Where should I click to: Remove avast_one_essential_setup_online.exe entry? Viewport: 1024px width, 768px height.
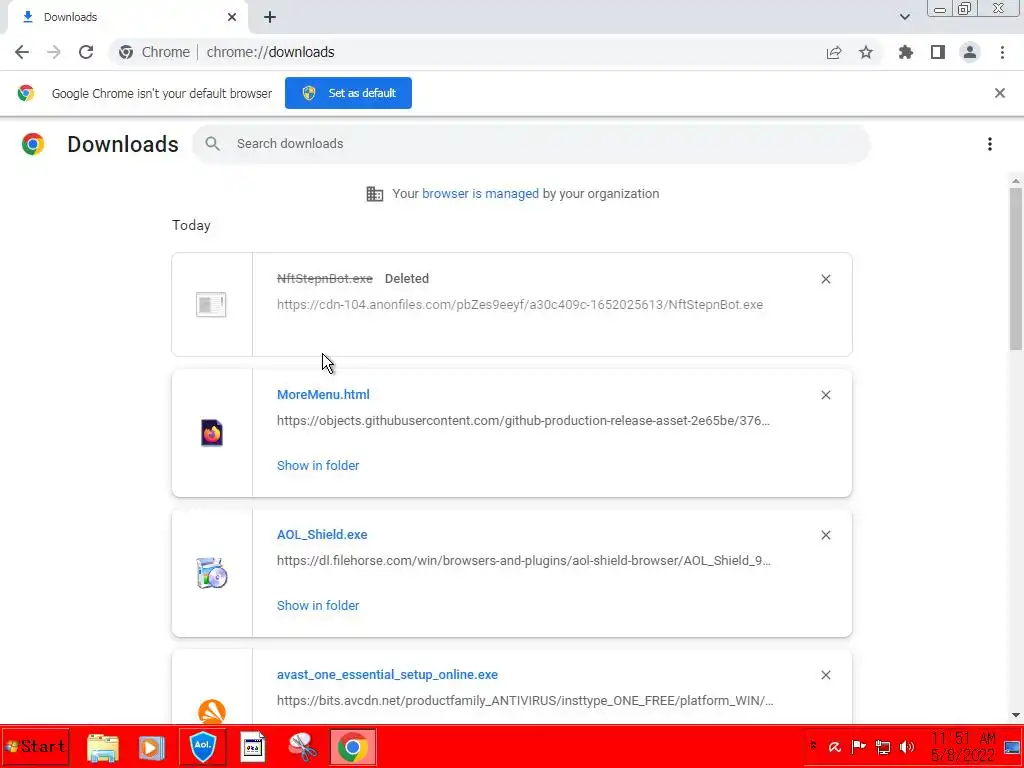coord(825,675)
